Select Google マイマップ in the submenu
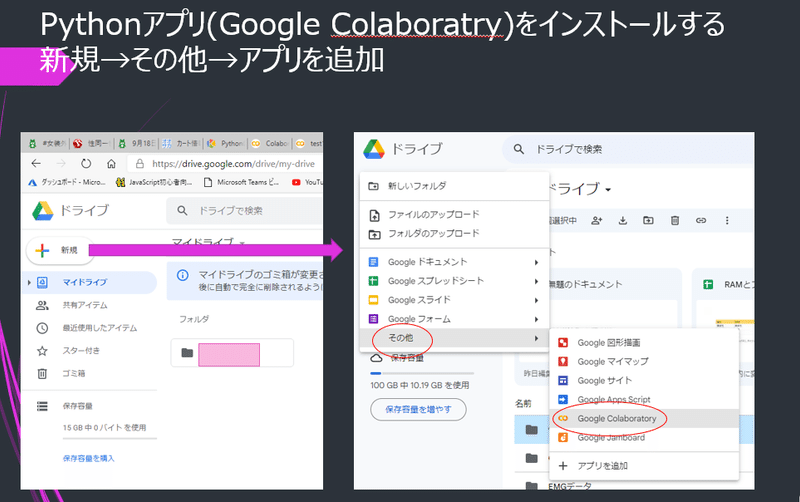Screen dimensions: 800x502 644,361
